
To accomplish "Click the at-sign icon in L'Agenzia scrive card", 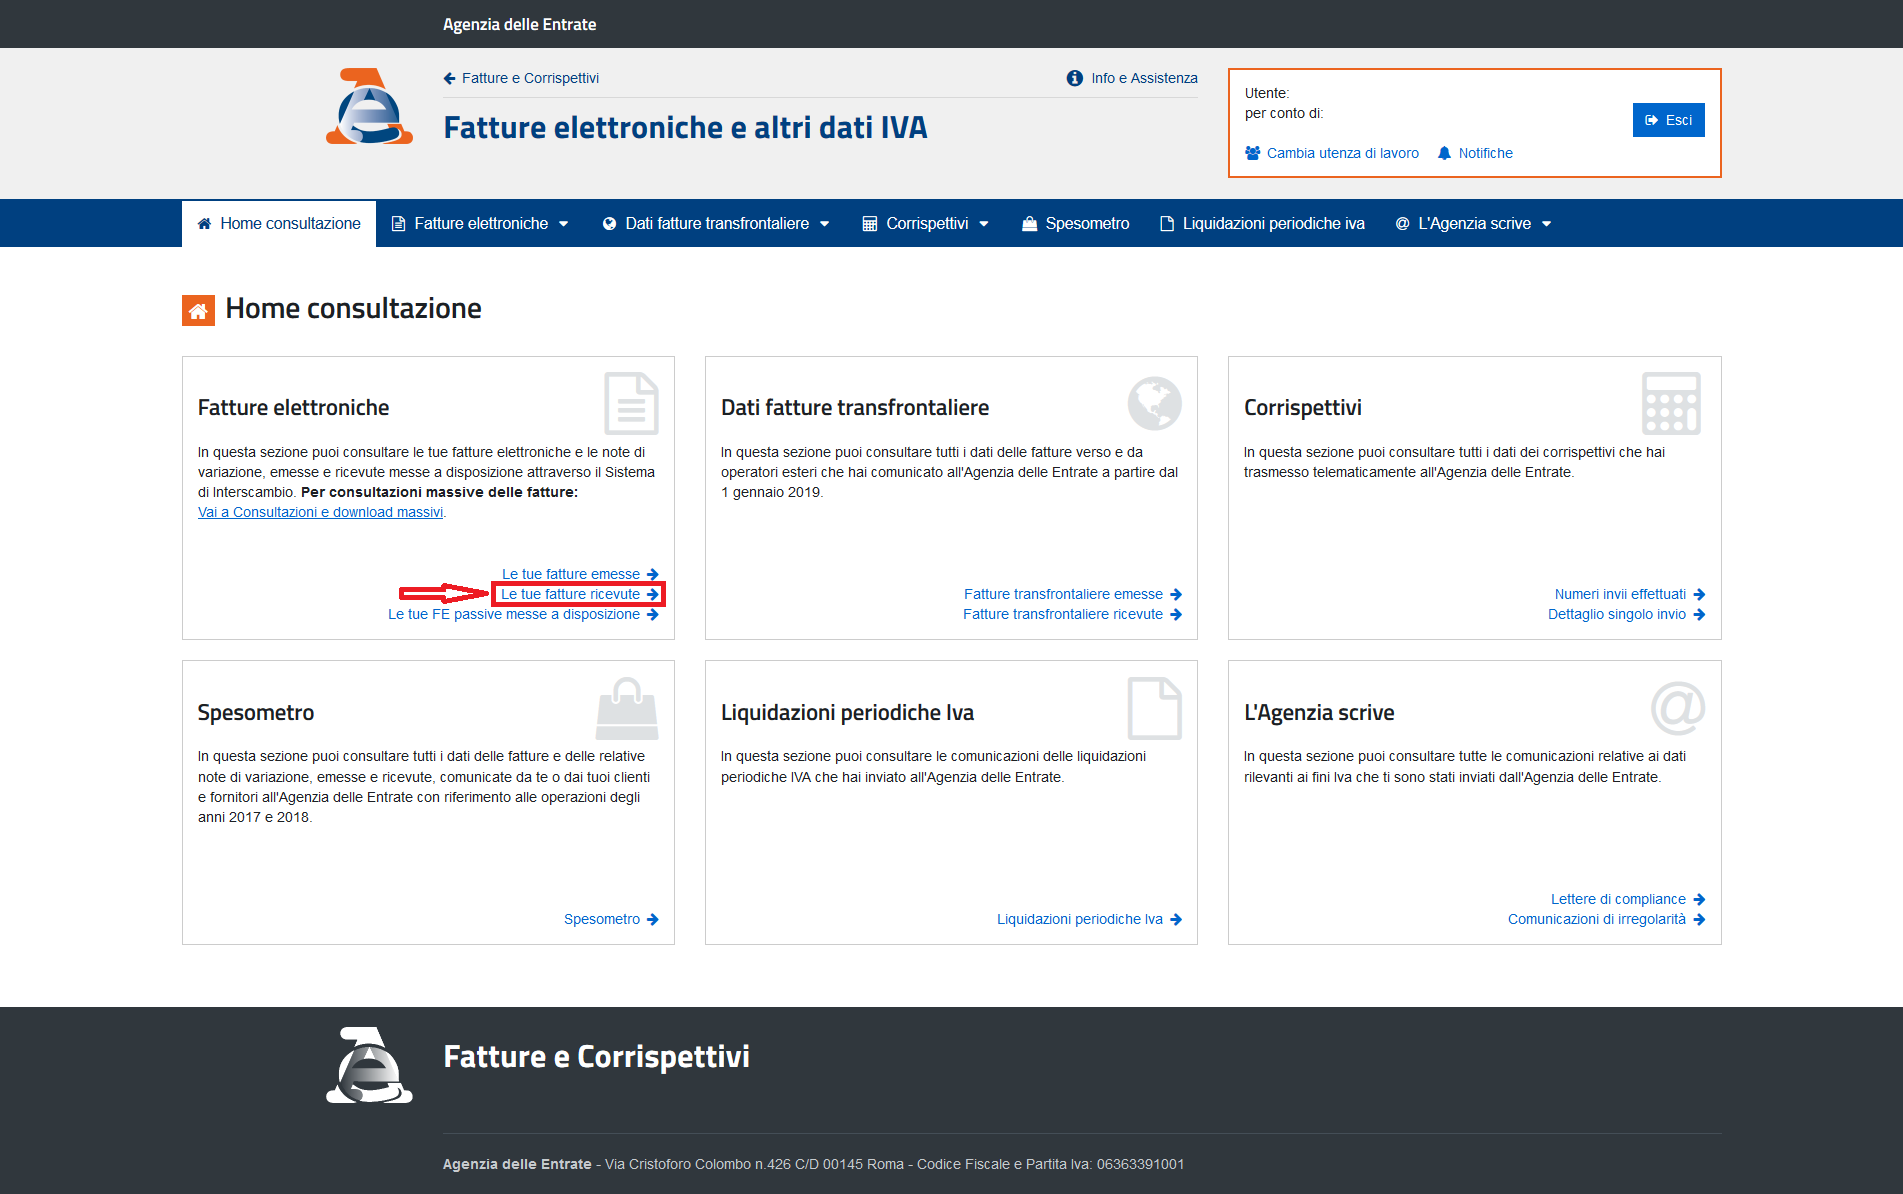I will click(1677, 707).
